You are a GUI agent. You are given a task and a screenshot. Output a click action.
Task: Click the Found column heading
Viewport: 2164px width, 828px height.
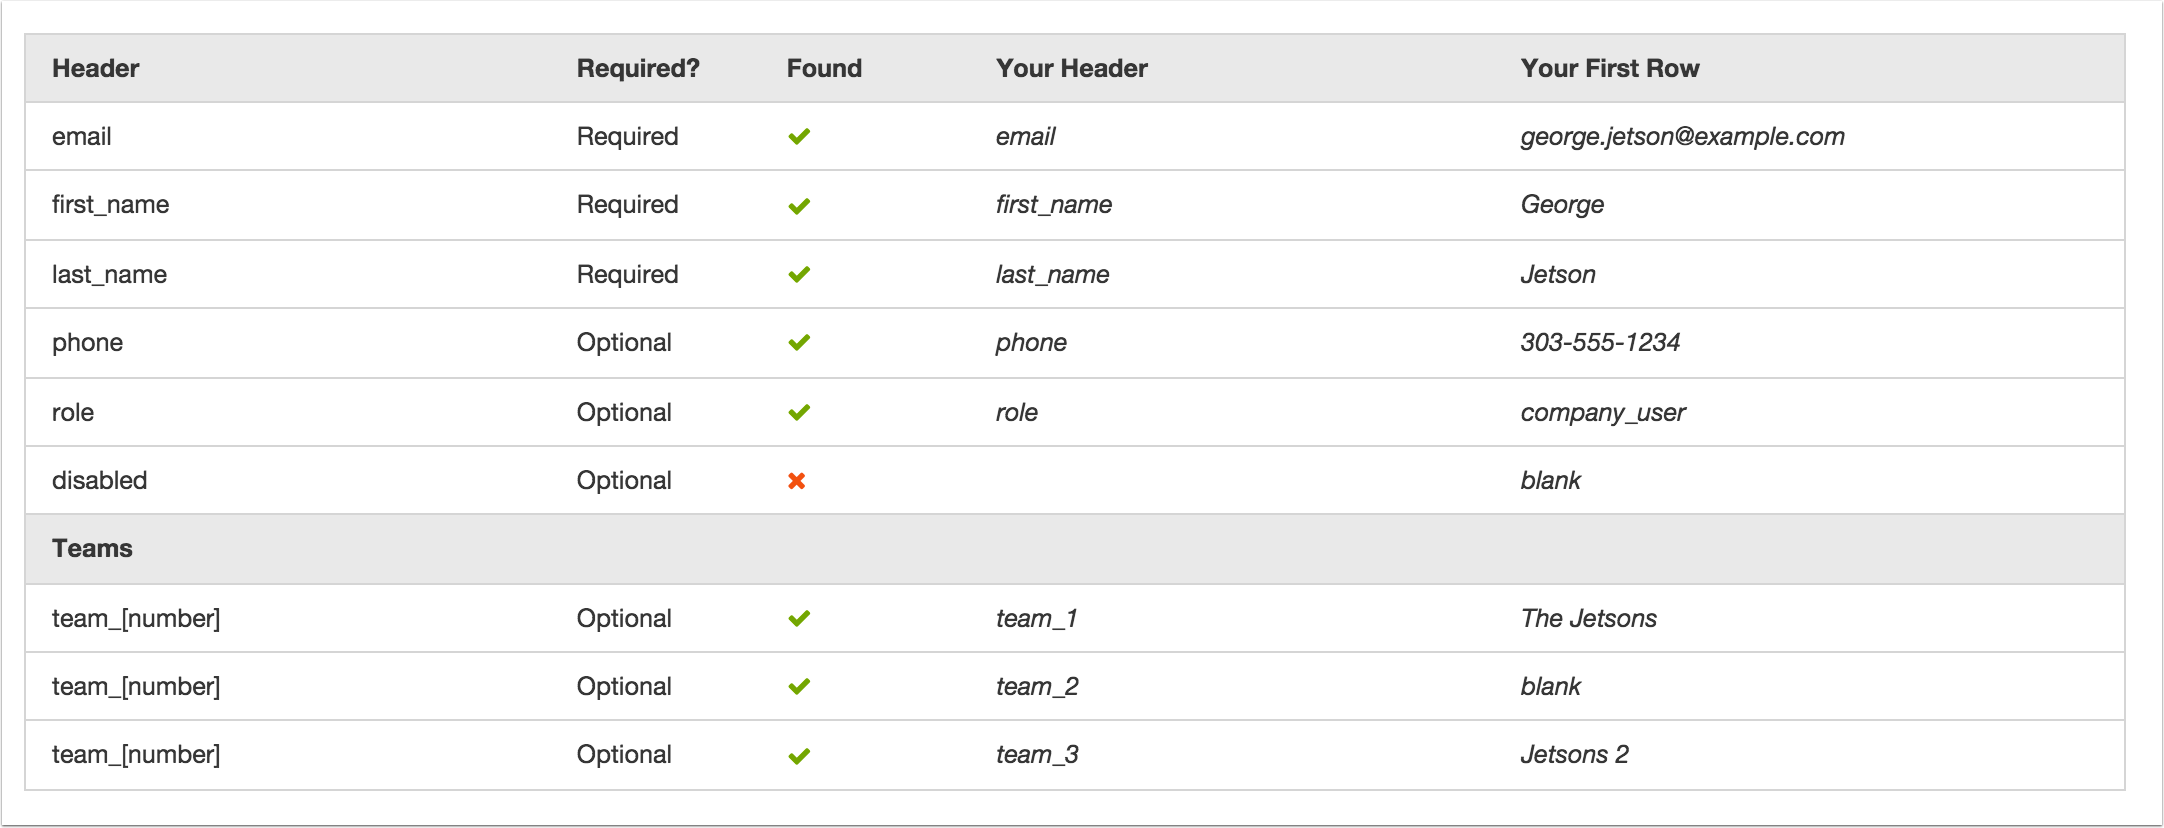[824, 68]
